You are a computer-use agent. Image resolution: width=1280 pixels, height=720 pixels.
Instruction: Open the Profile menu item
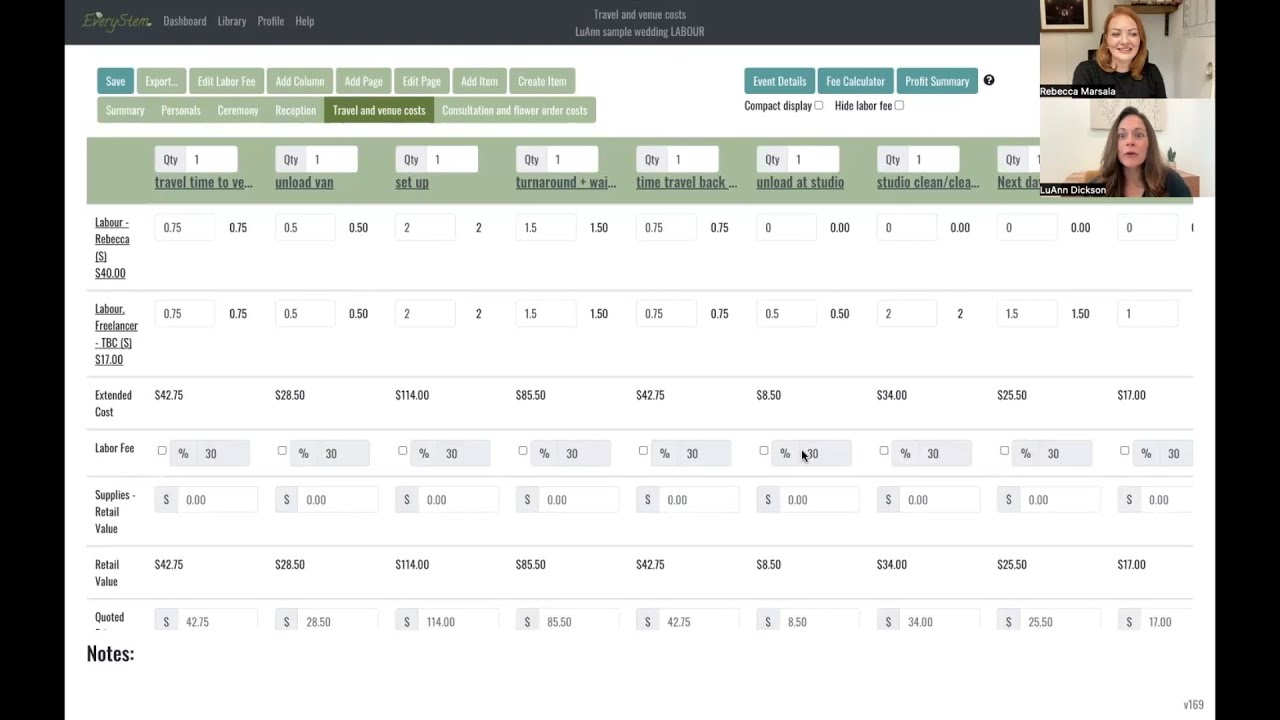pyautogui.click(x=271, y=21)
